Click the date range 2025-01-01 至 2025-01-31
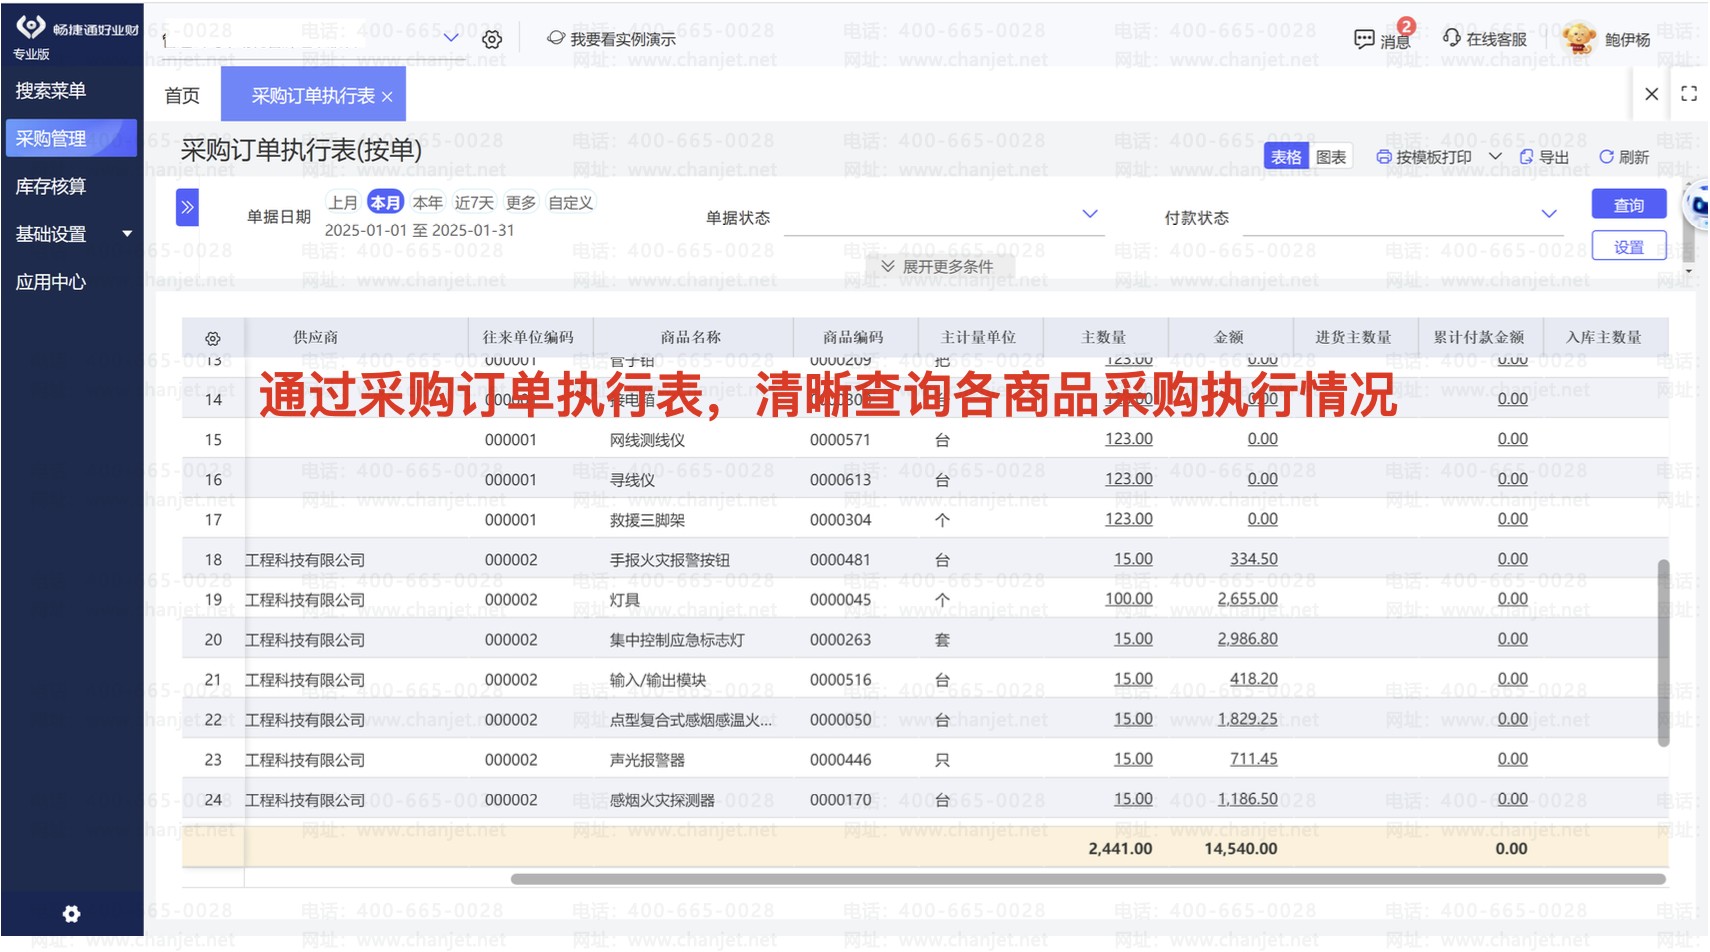The height and width of the screenshot is (952, 1710). [420, 230]
